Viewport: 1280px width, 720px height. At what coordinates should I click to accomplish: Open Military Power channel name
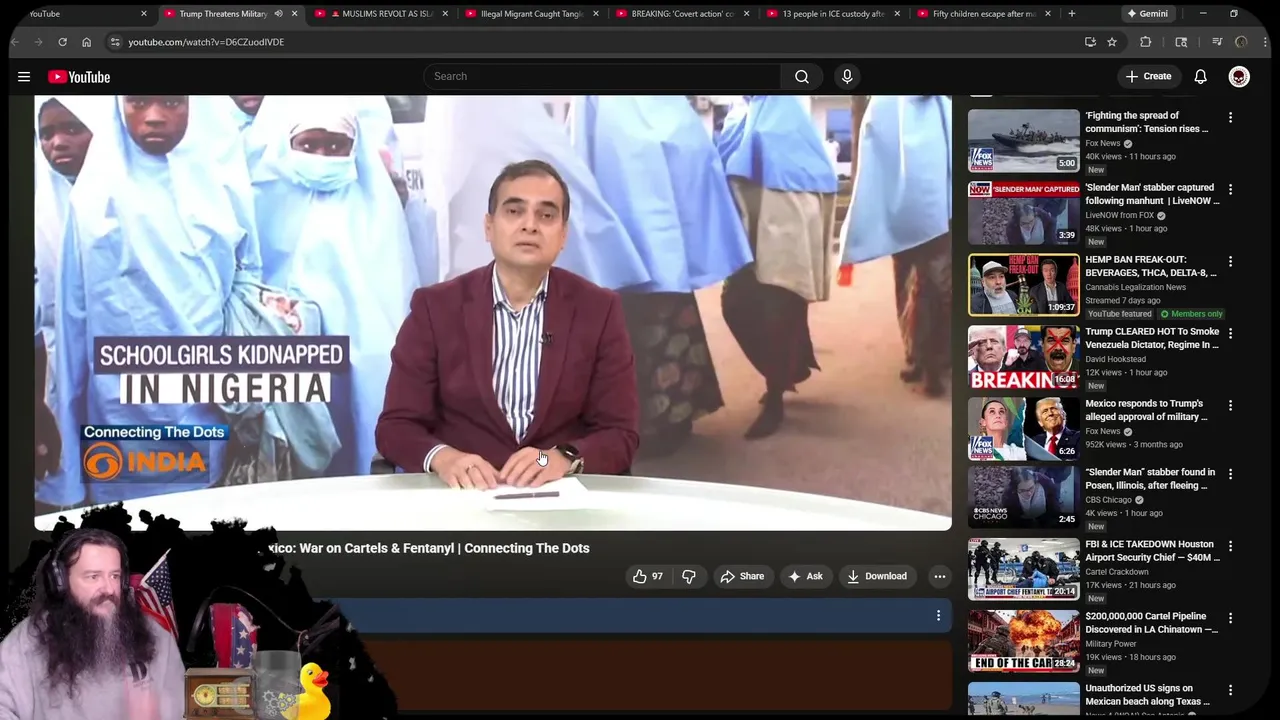[x=1111, y=644]
